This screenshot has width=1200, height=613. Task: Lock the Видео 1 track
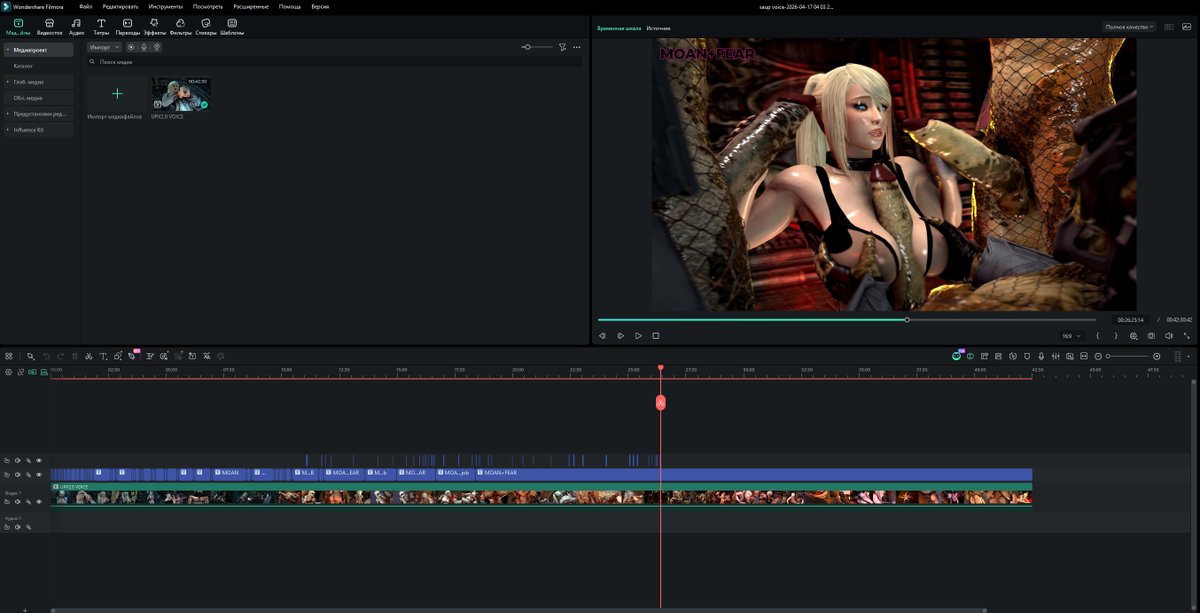pyautogui.click(x=7, y=502)
